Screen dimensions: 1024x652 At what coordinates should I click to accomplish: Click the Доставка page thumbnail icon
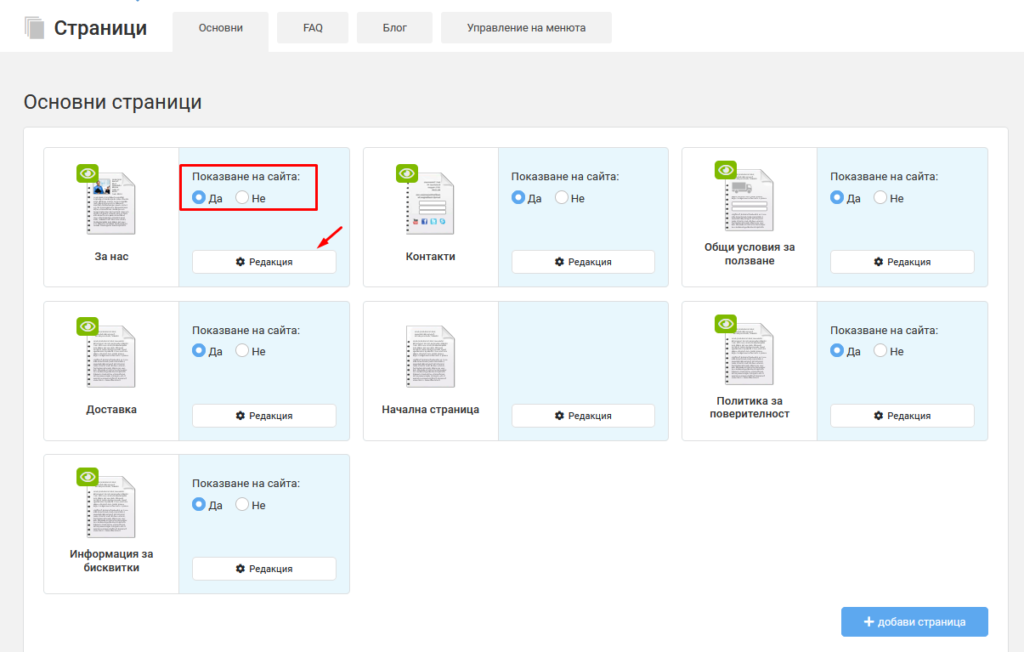[111, 357]
